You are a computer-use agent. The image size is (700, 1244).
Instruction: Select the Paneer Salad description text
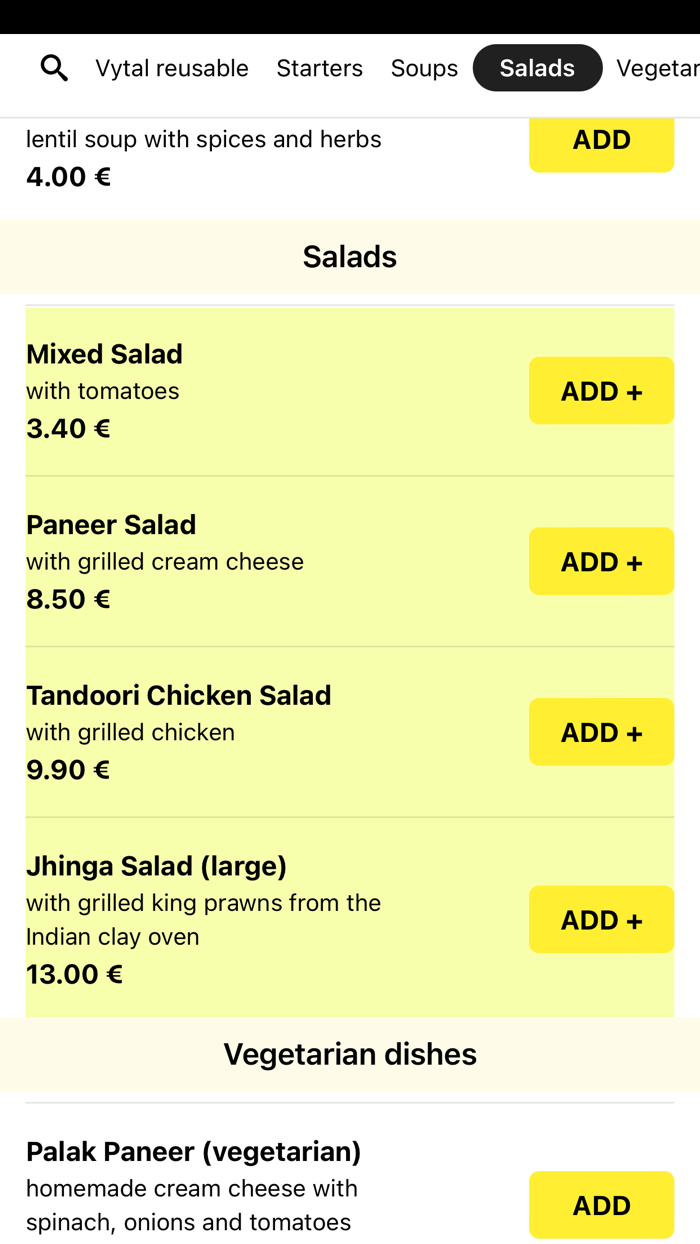(164, 561)
